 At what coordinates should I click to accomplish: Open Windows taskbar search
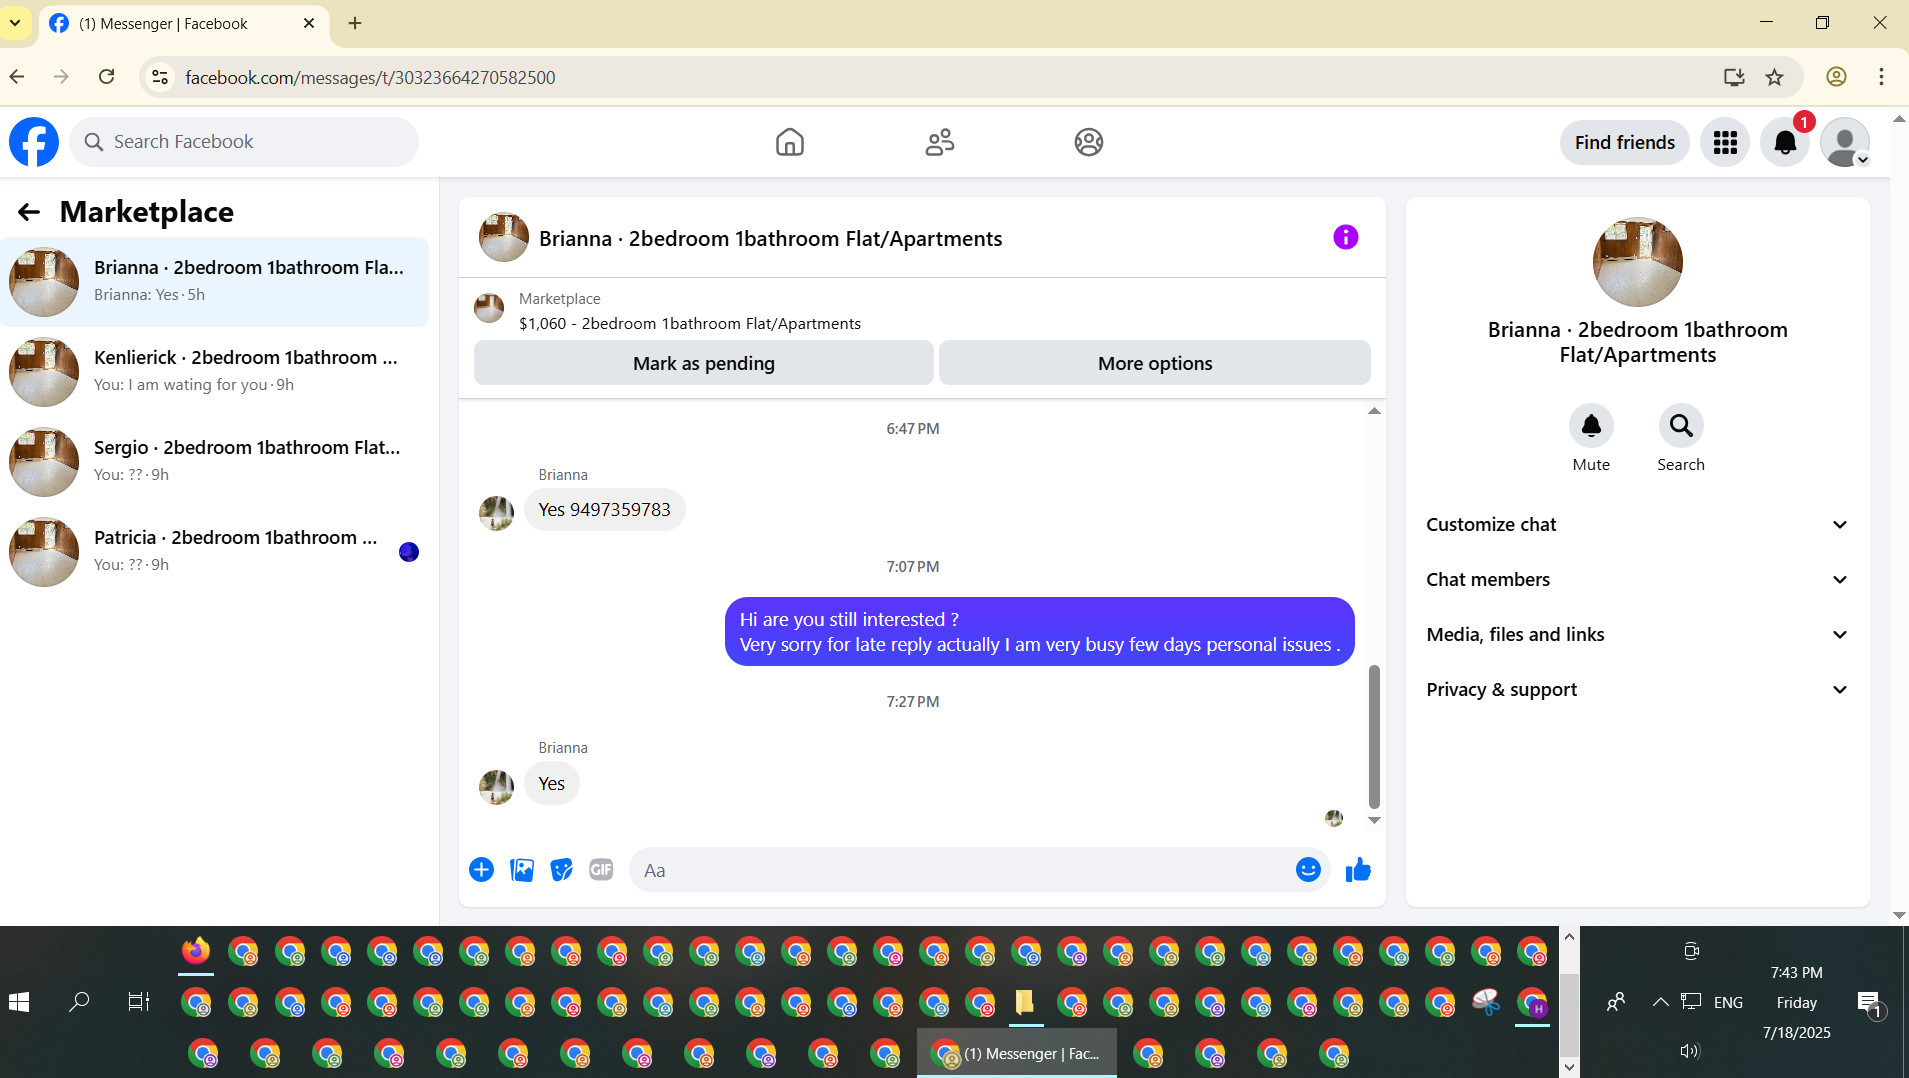79,1002
